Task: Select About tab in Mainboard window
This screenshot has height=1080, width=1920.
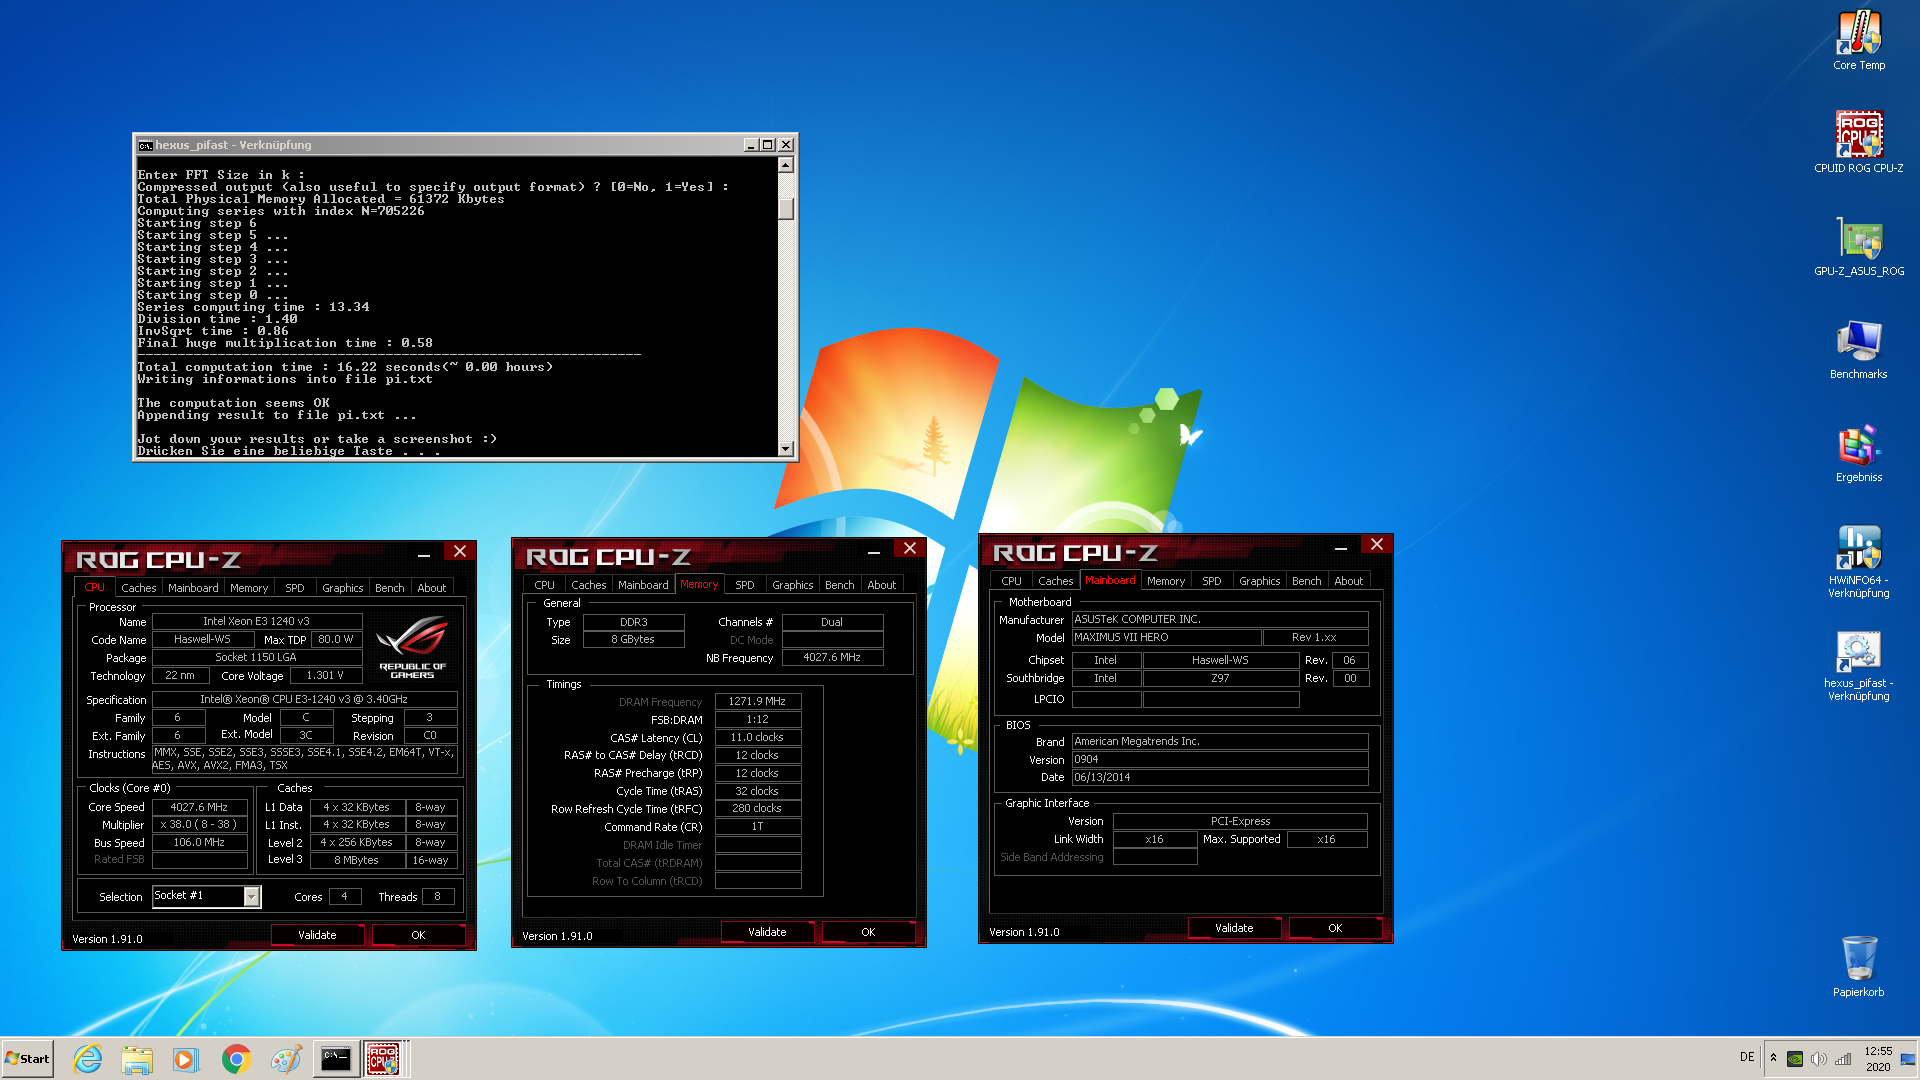Action: click(1349, 581)
